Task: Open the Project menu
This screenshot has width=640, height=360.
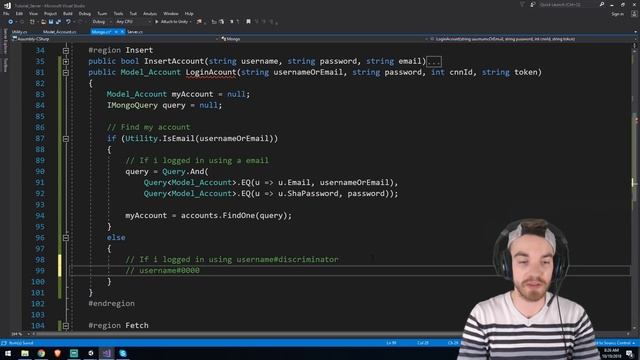Action: point(50,13)
